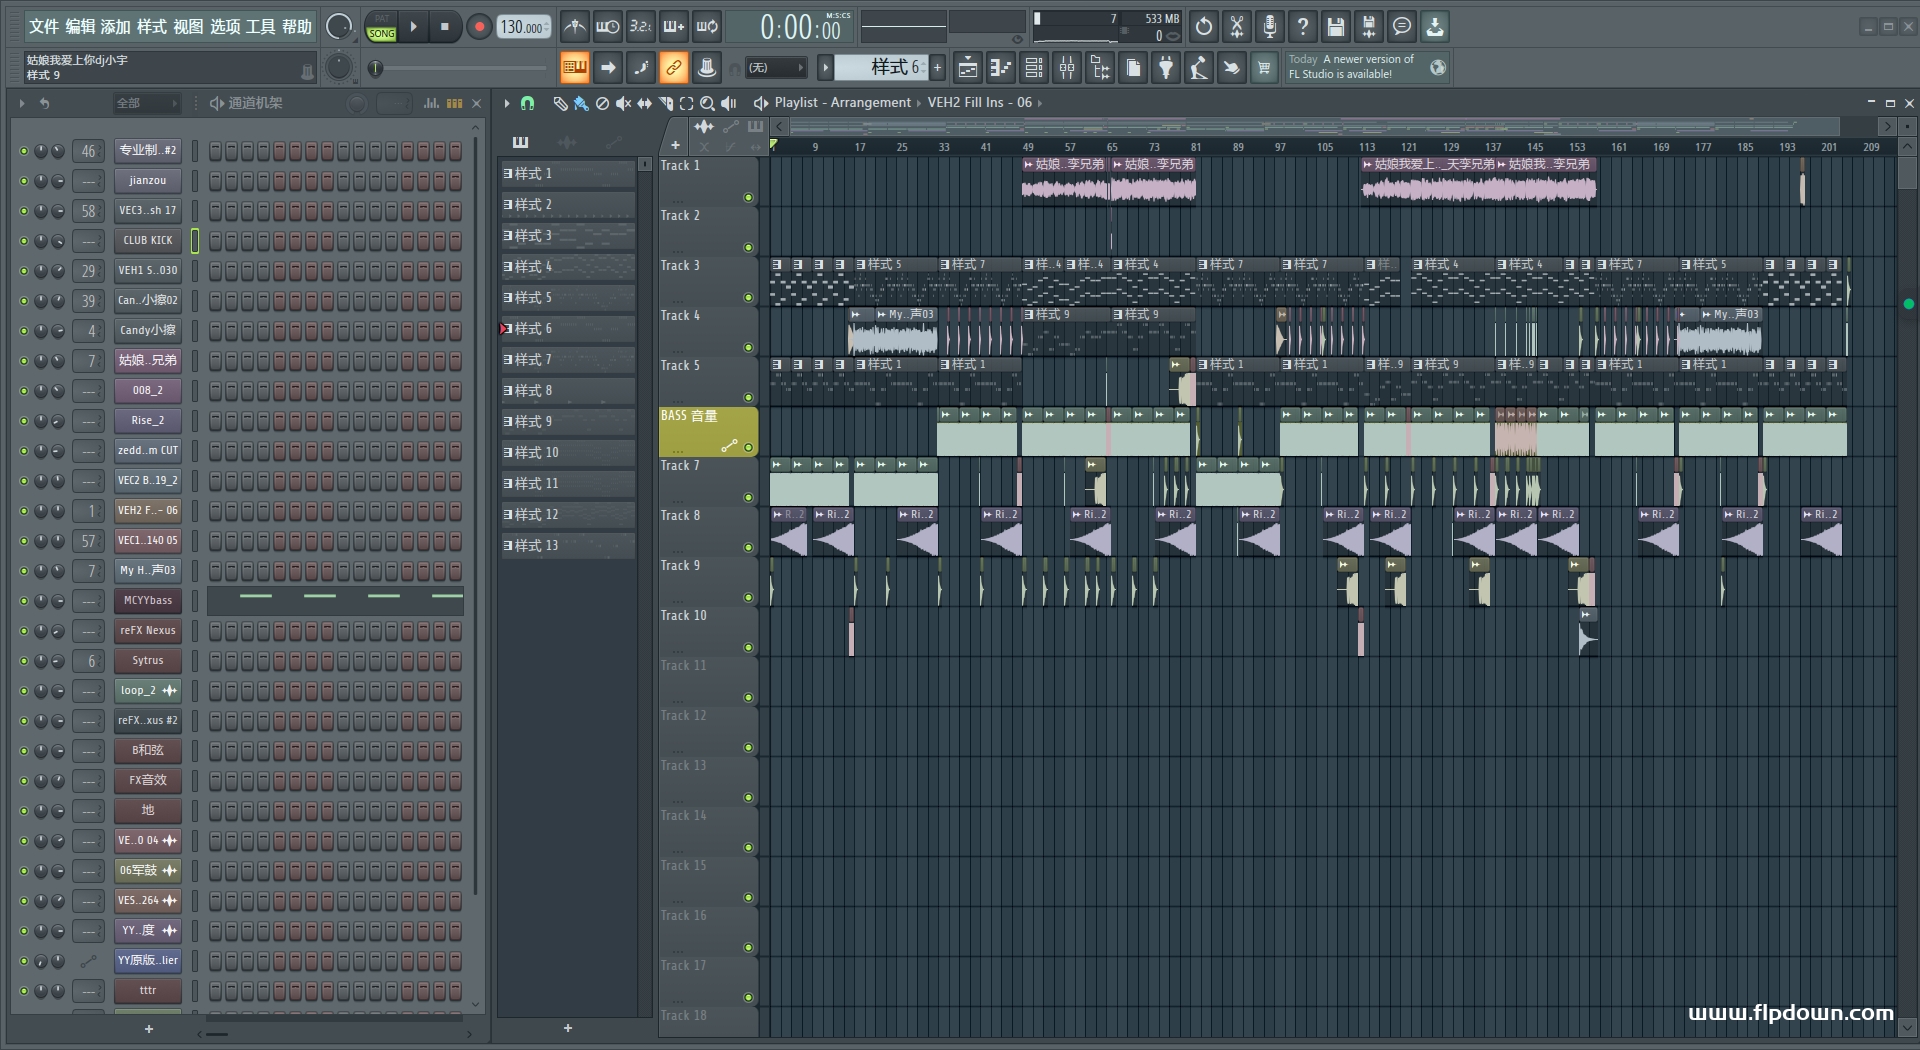Screen dimensions: 1920x1050
Task: Mute Track 4 with its green dot
Action: coord(748,348)
